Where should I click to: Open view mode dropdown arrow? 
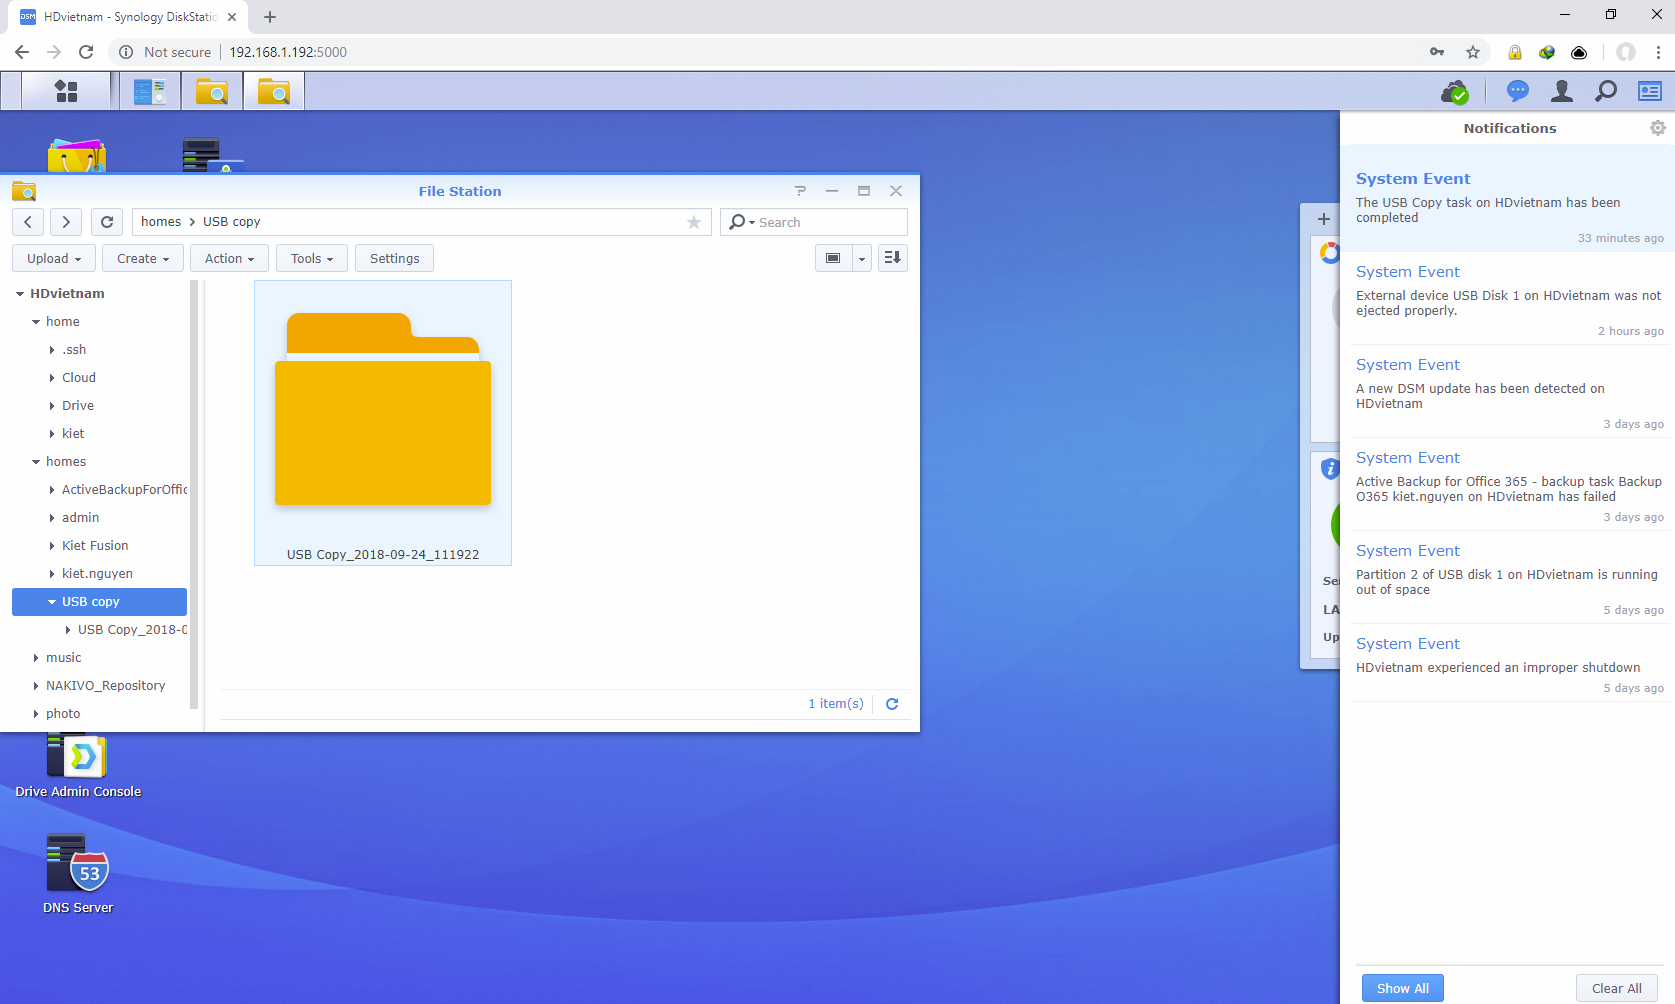click(862, 258)
